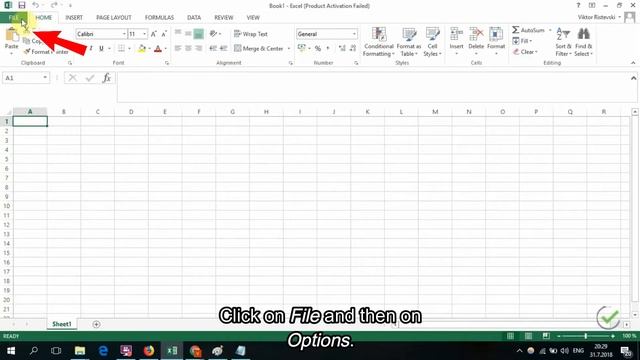The height and width of the screenshot is (360, 640).
Task: Switch to the Review tab
Action: (x=224, y=18)
